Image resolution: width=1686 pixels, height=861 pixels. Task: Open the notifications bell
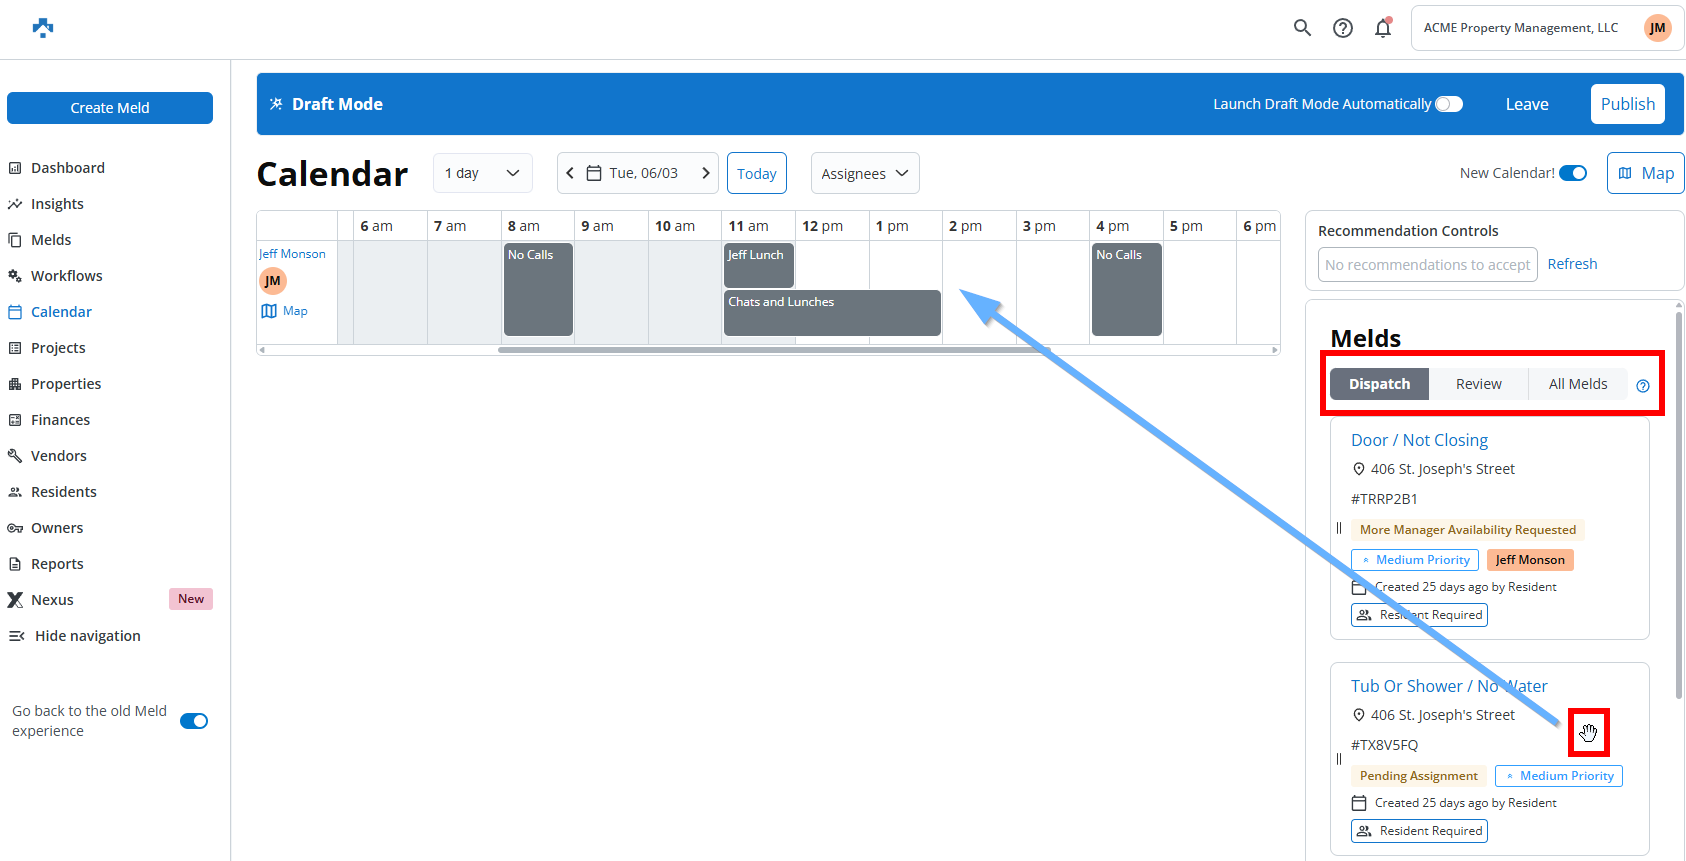(x=1383, y=28)
